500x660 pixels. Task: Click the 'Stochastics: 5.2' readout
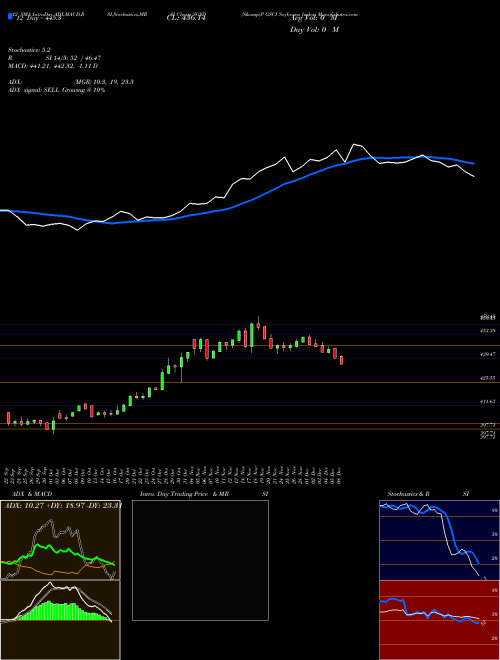click(x=29, y=50)
